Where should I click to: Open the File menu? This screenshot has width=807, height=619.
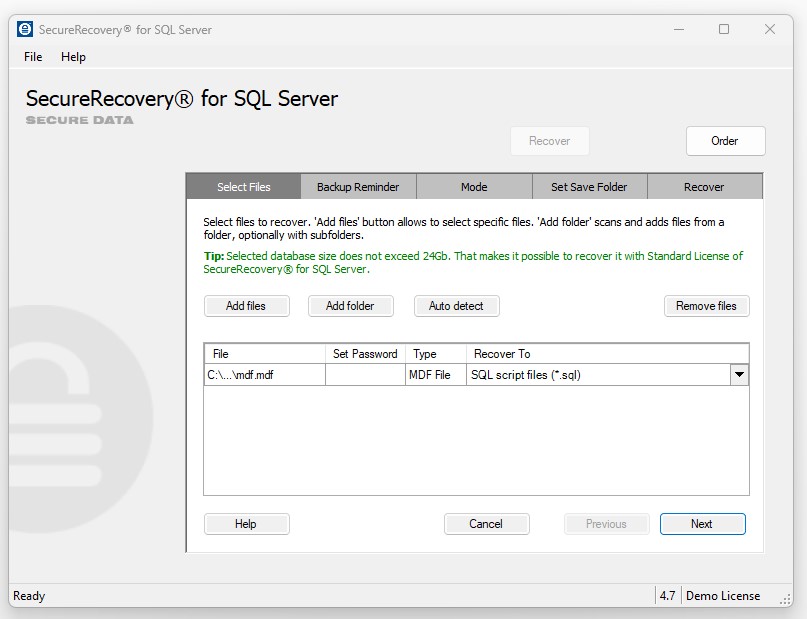tap(32, 57)
